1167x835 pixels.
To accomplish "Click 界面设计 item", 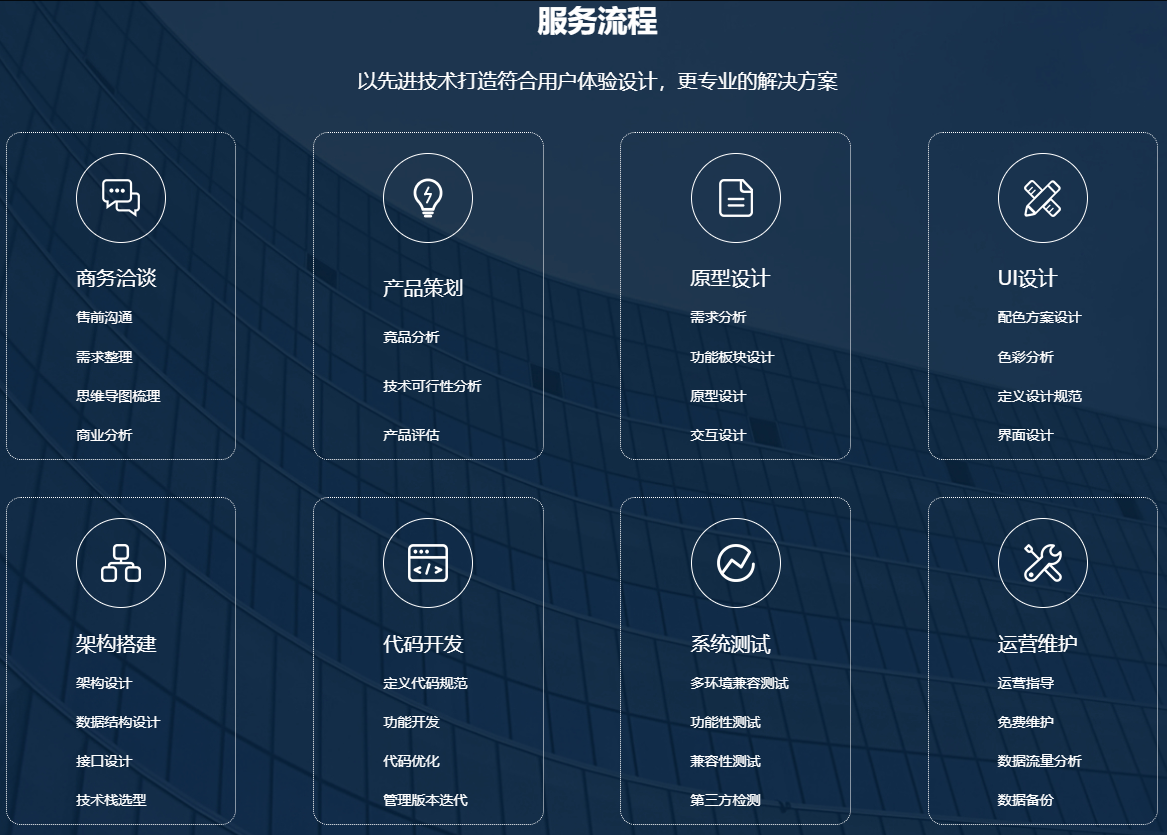I will [1026, 435].
